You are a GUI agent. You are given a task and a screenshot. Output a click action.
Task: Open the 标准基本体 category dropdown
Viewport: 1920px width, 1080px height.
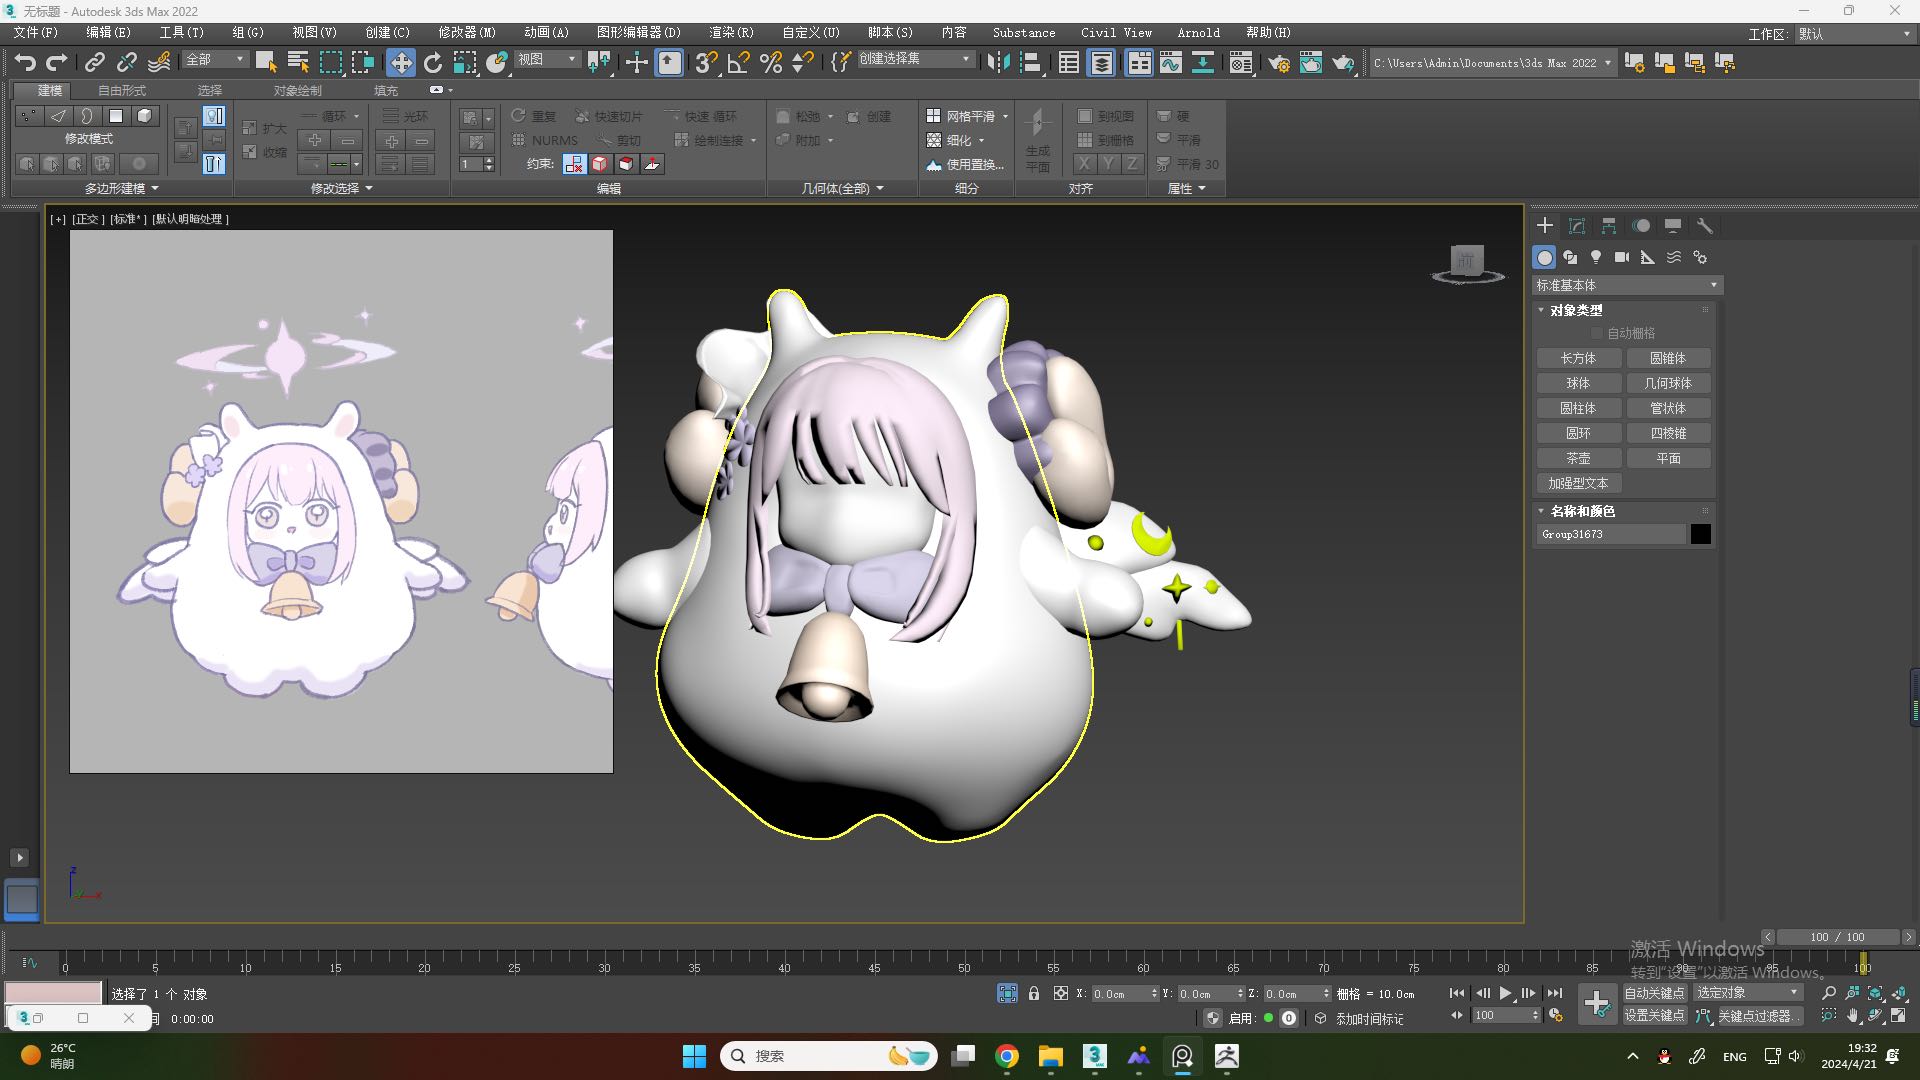[1627, 286]
